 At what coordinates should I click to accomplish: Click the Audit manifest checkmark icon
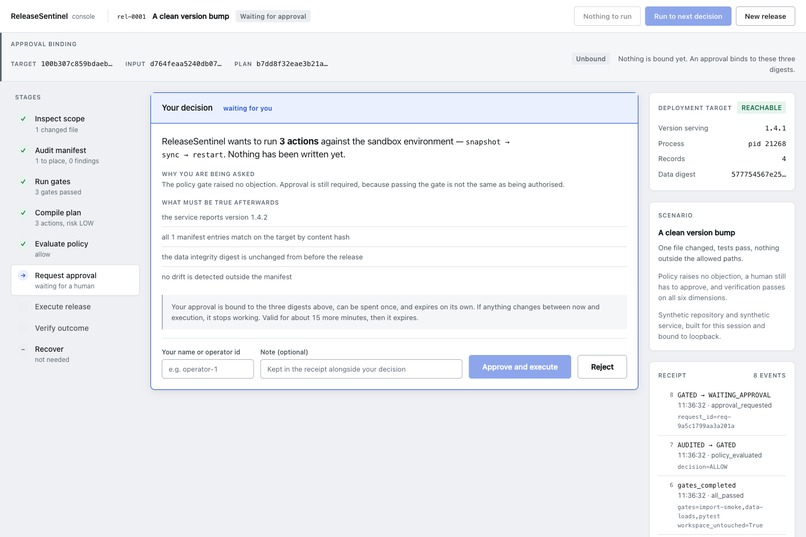pyautogui.click(x=23, y=151)
